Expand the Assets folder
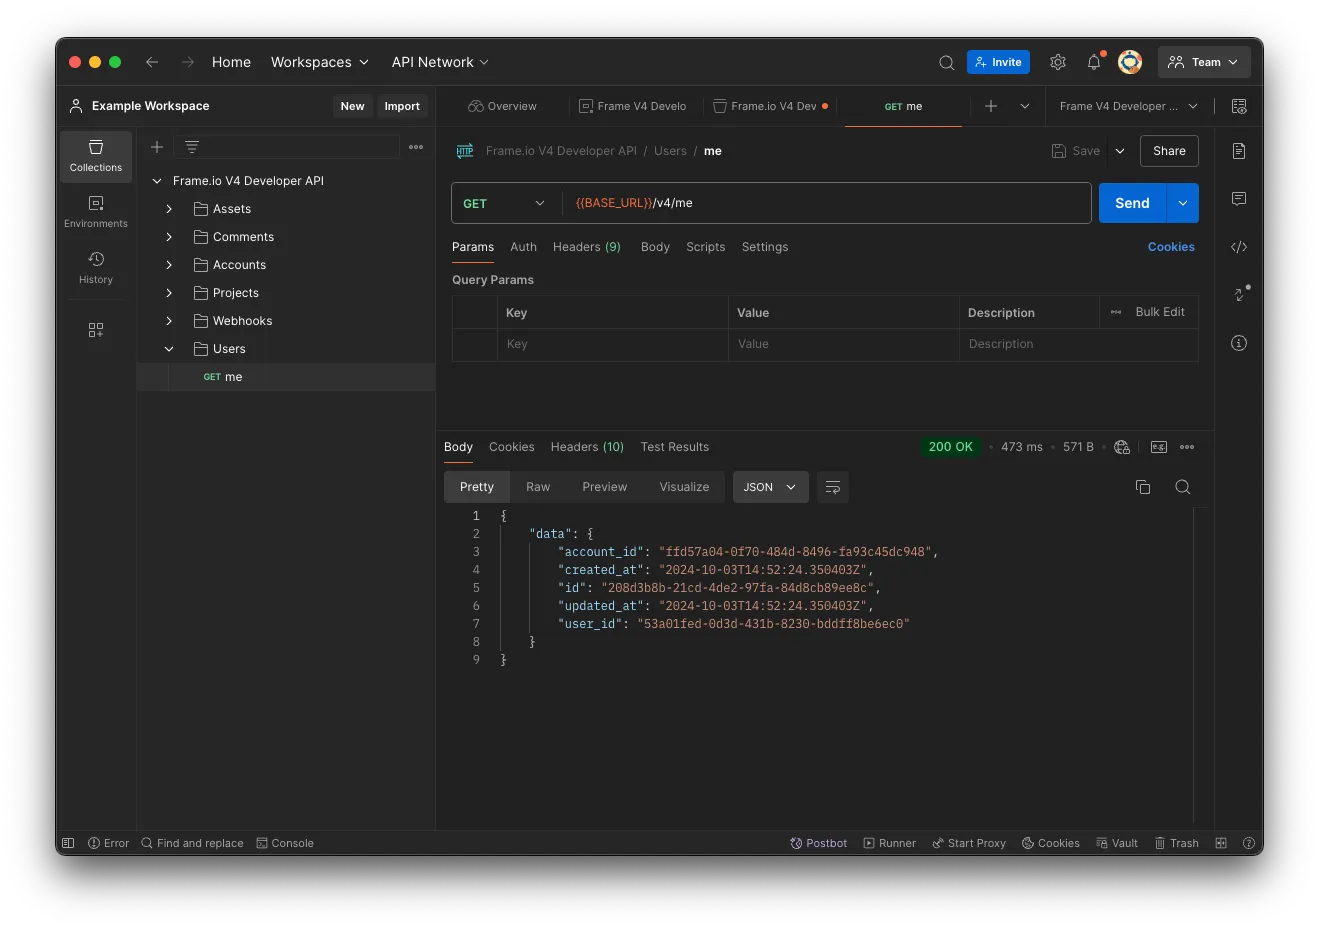 click(169, 209)
